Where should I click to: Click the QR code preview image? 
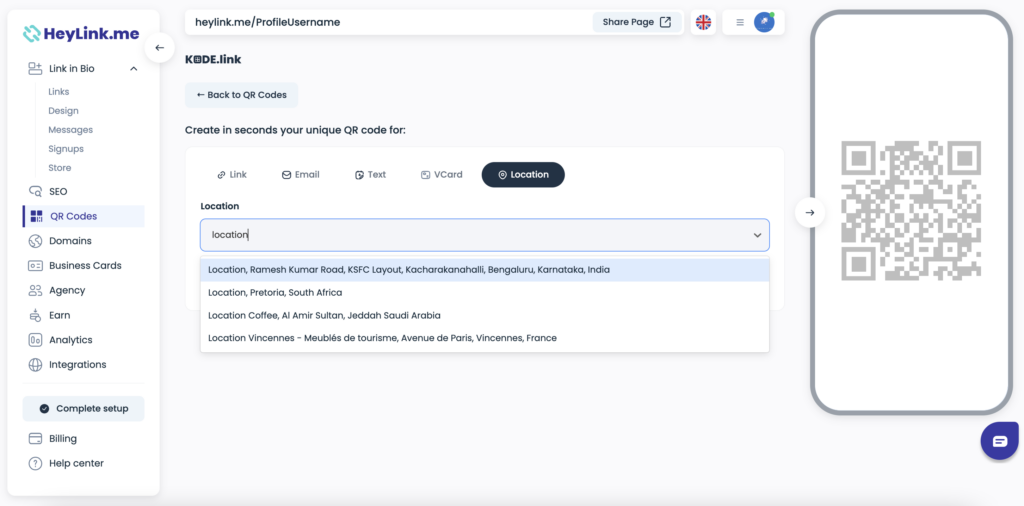tap(911, 211)
